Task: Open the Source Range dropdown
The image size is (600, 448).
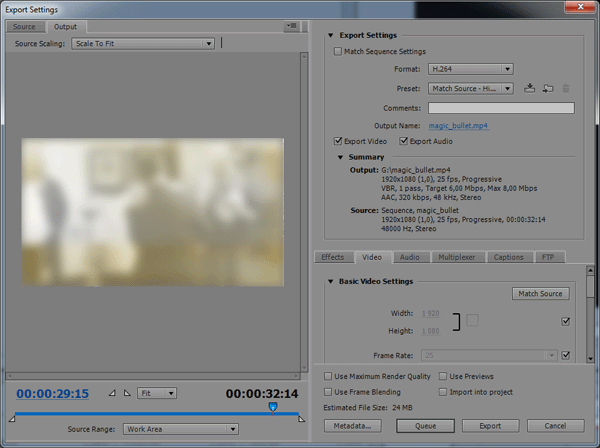Action: tap(181, 429)
